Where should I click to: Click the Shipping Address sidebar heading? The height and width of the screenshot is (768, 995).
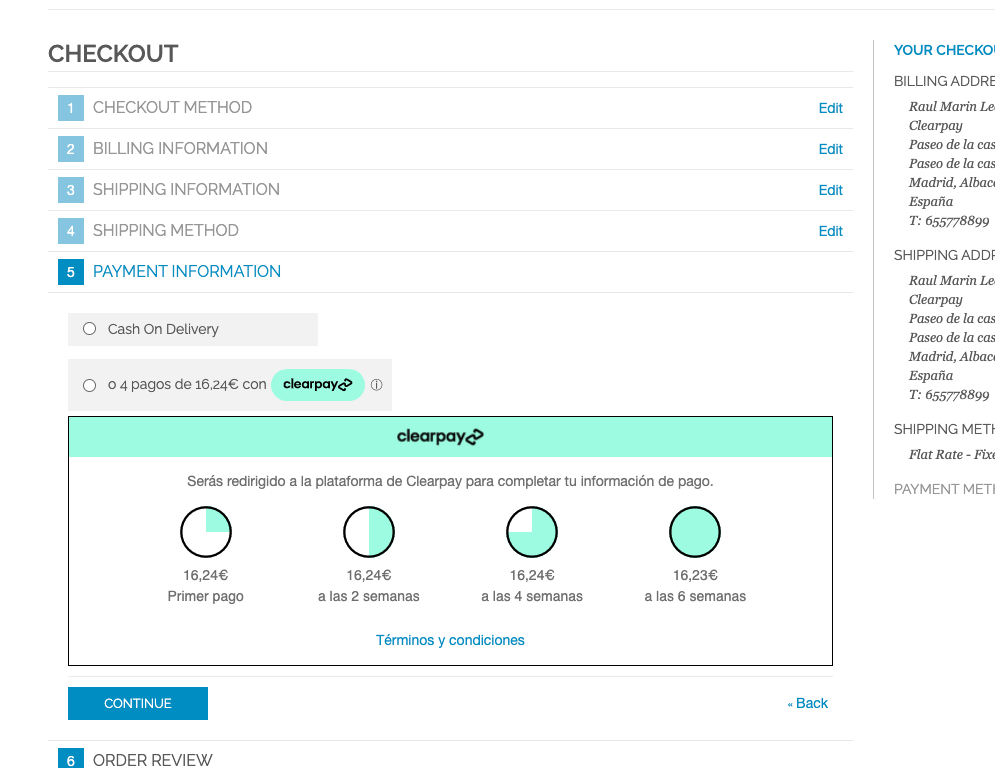pyautogui.click(x=944, y=255)
